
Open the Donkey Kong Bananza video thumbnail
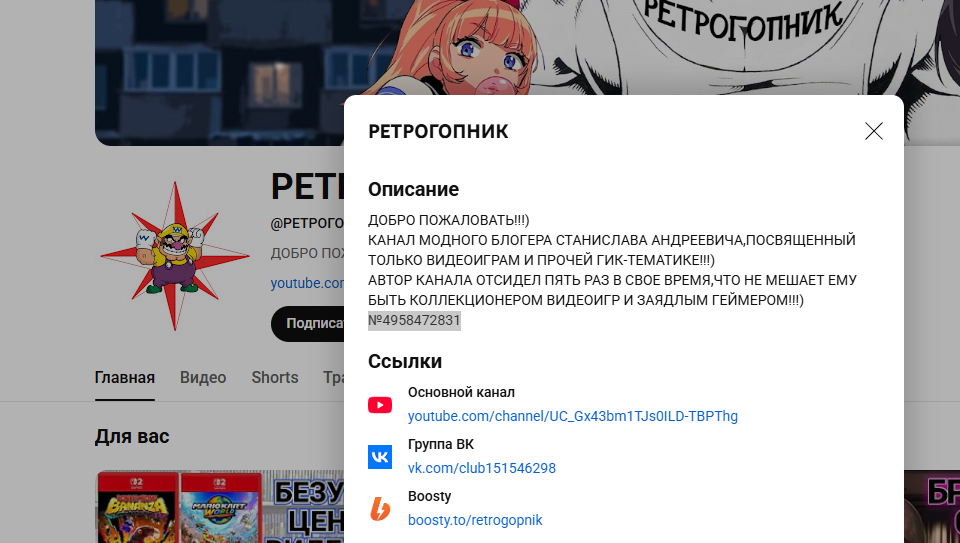point(138,507)
